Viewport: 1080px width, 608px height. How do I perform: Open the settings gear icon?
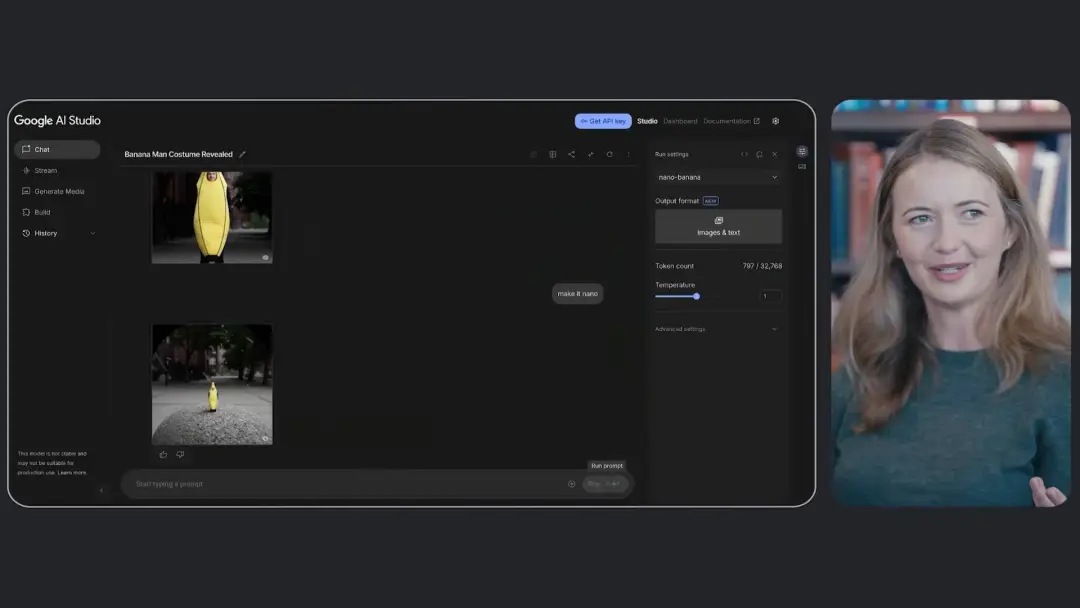click(776, 121)
